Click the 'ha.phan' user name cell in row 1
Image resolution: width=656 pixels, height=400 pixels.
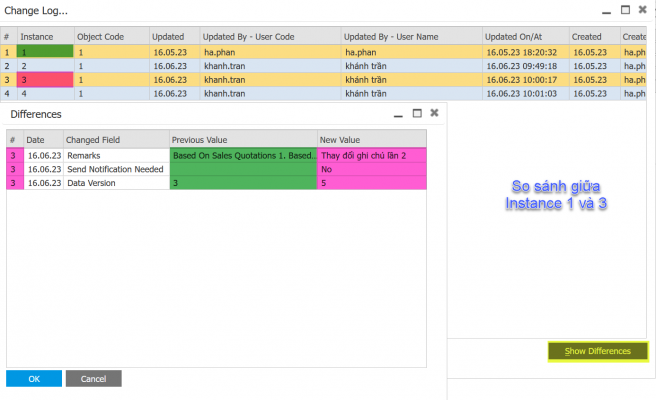(x=412, y=52)
